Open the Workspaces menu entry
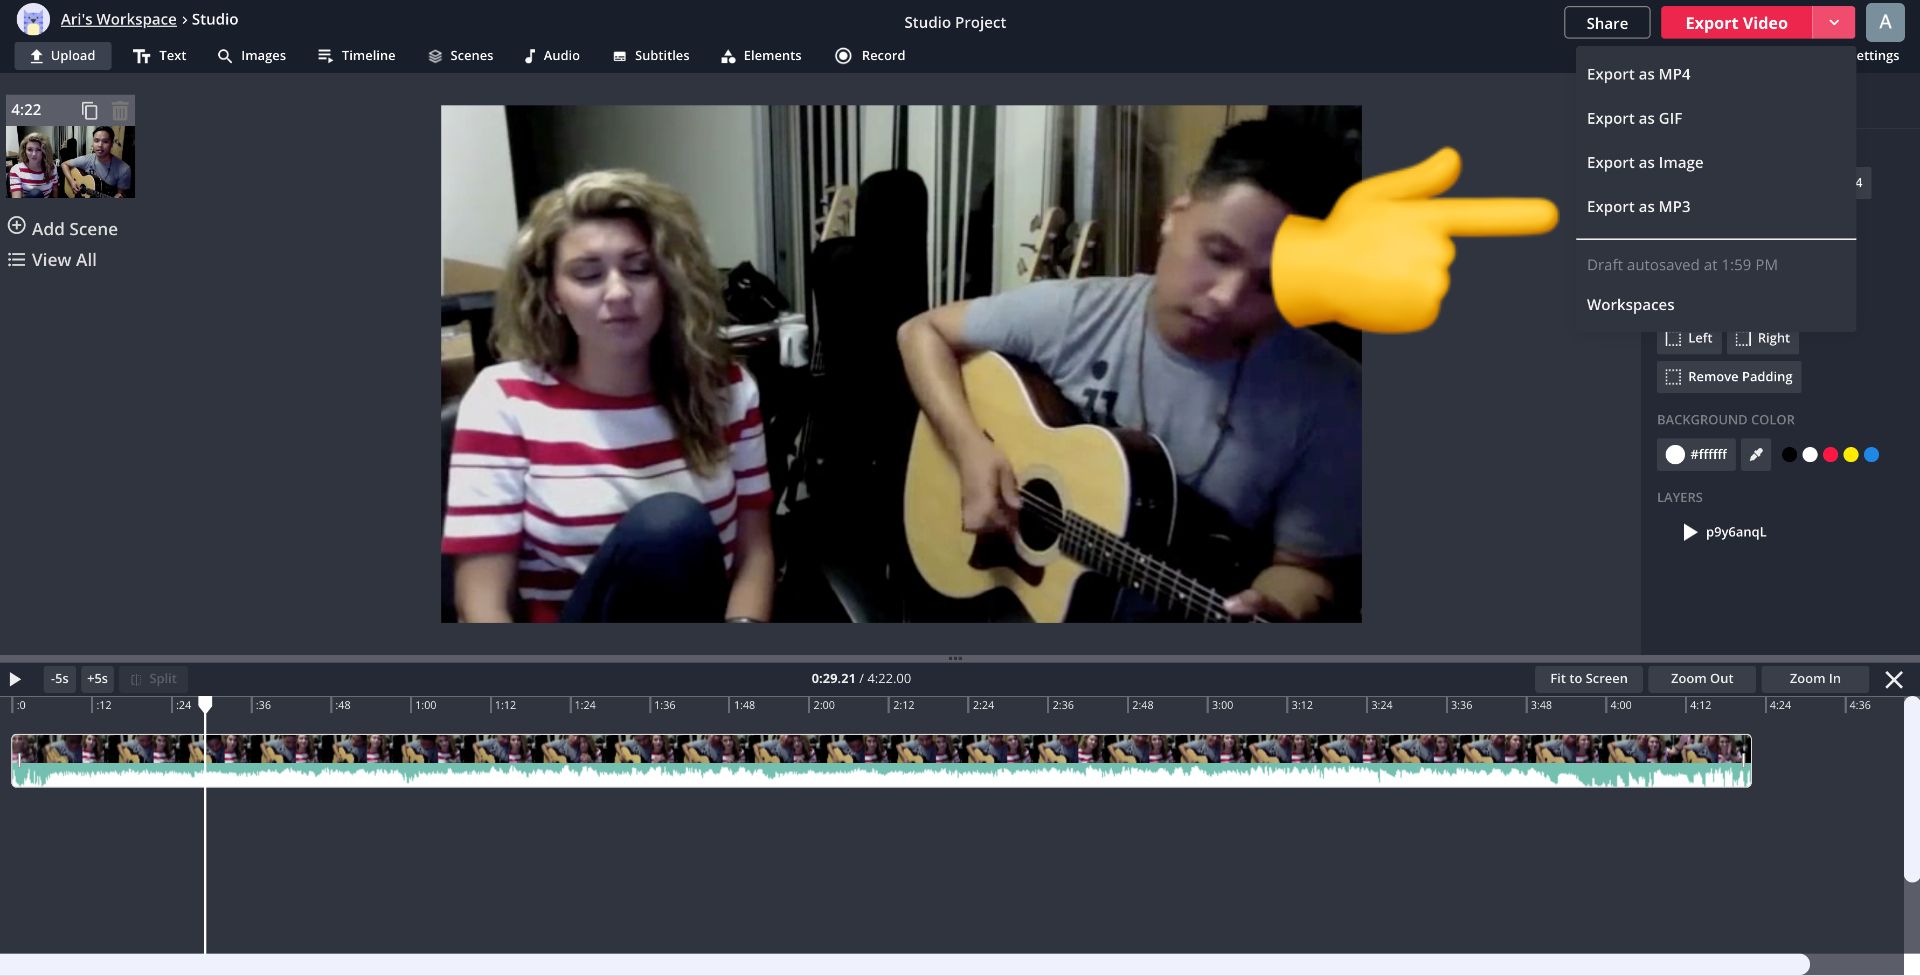Viewport: 1920px width, 976px height. point(1630,304)
